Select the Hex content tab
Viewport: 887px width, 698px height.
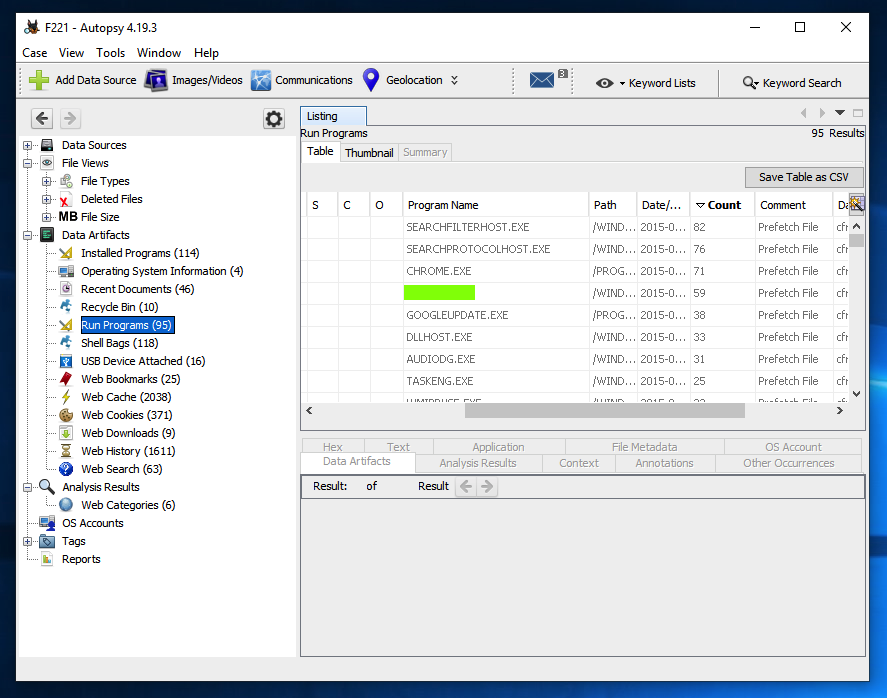(333, 447)
